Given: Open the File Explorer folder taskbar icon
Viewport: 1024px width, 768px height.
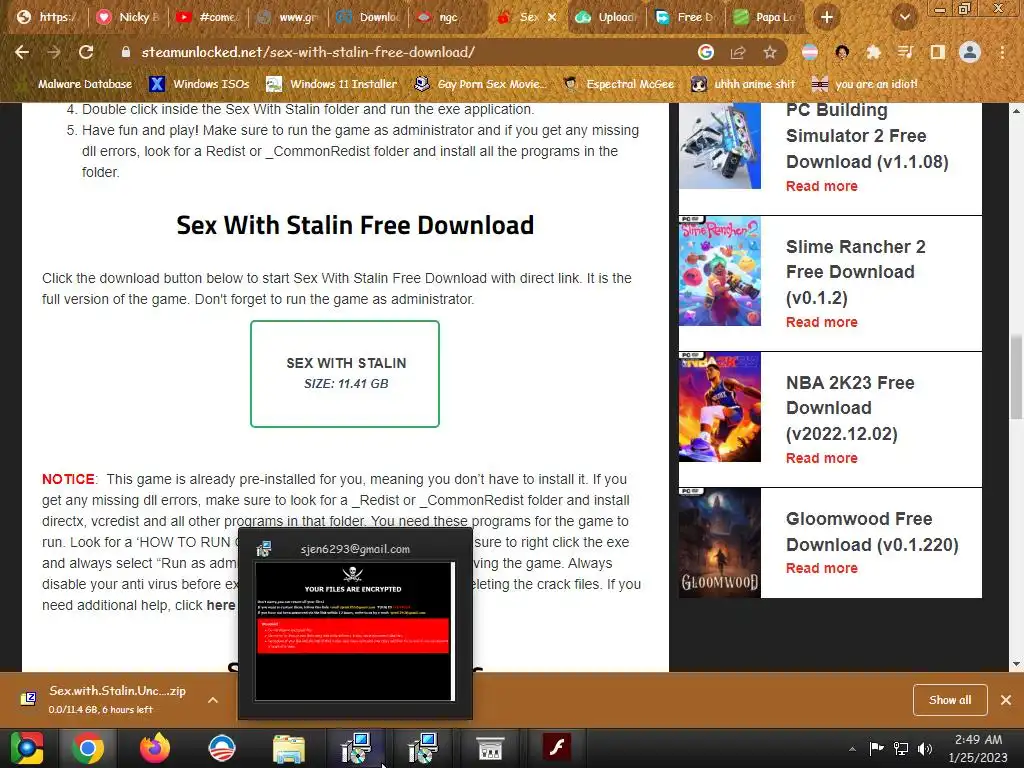Looking at the screenshot, I should tap(289, 748).
